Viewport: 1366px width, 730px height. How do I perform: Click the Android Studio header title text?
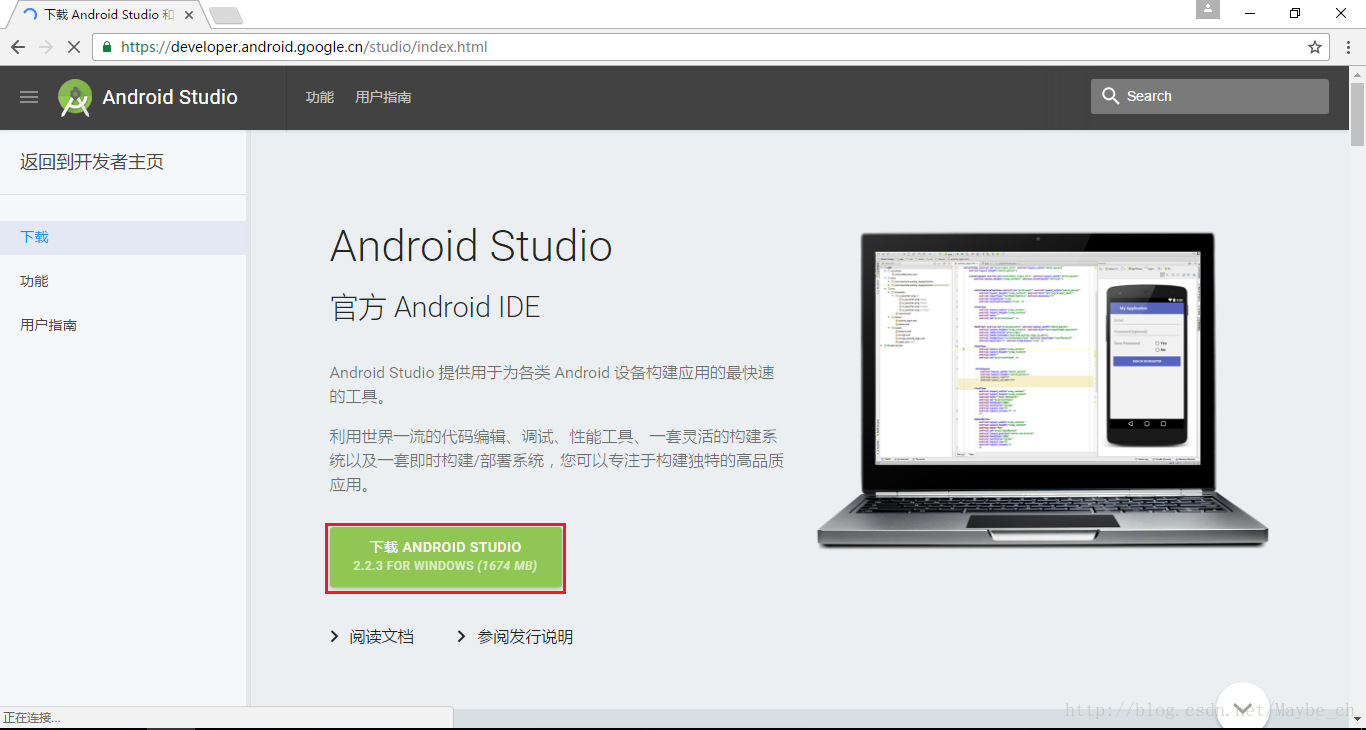(170, 97)
